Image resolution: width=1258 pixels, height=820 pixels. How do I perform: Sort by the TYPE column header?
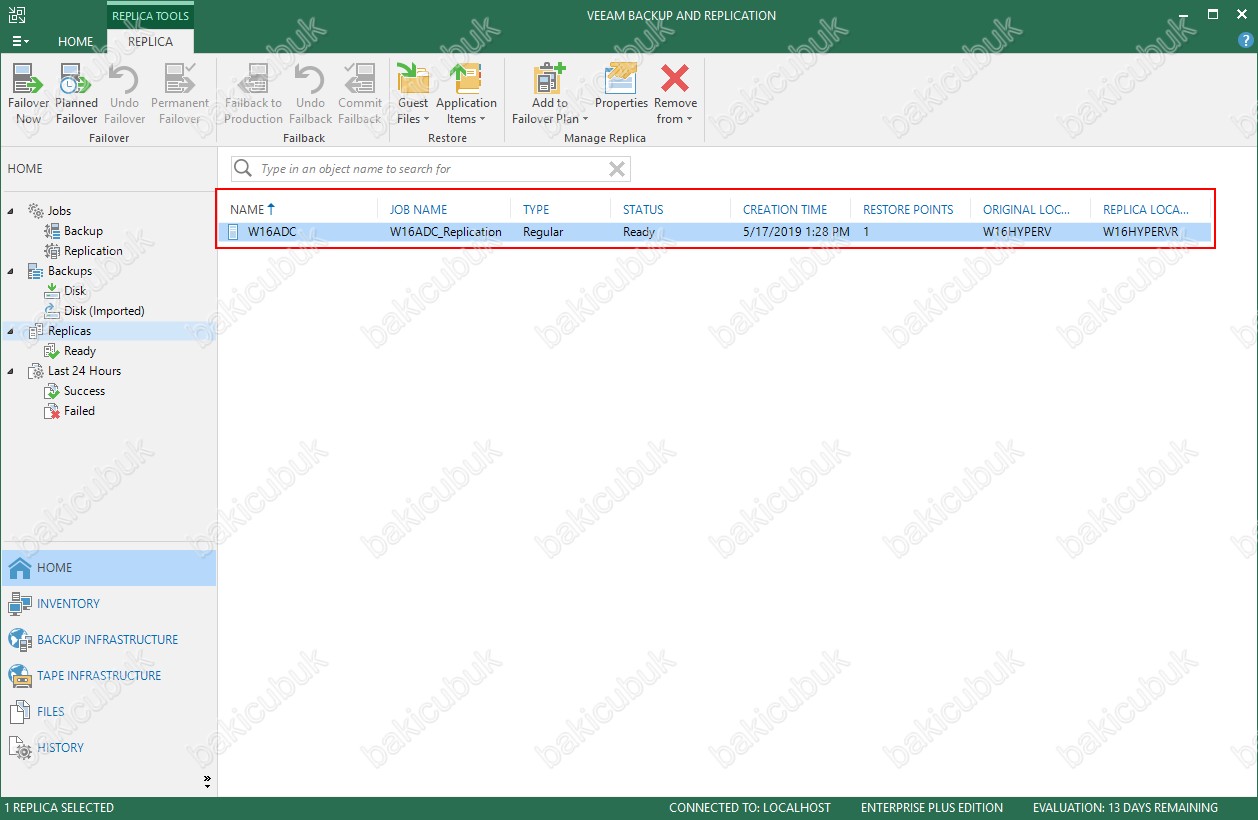pos(536,209)
